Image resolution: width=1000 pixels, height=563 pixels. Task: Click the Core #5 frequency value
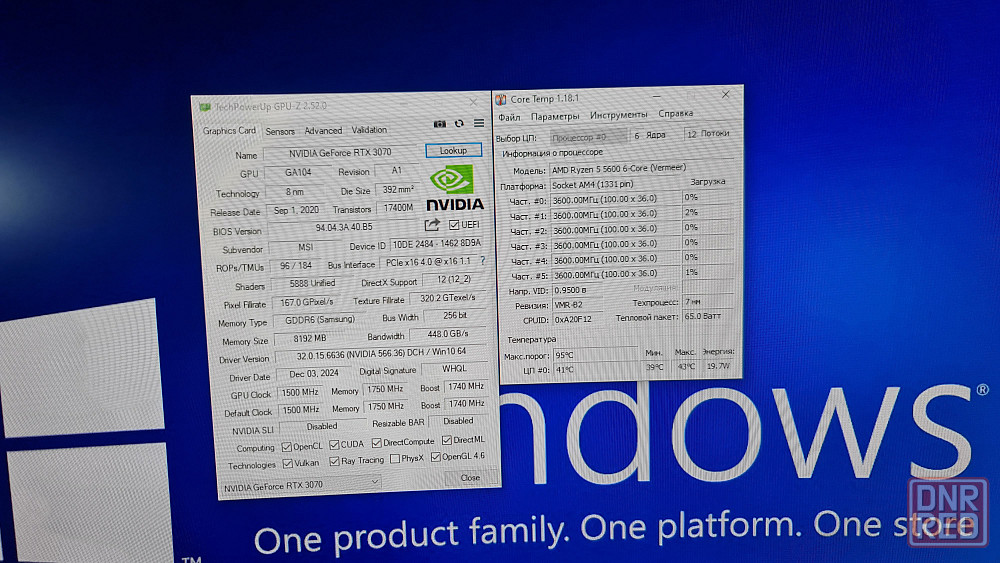point(615,274)
